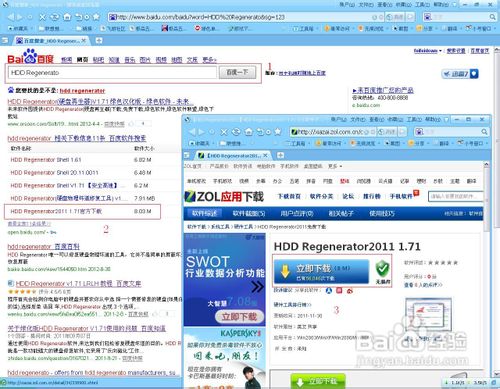Screen dimensions: 500x389
Task: Click blue 立即下载 download button
Action: (x=321, y=272)
